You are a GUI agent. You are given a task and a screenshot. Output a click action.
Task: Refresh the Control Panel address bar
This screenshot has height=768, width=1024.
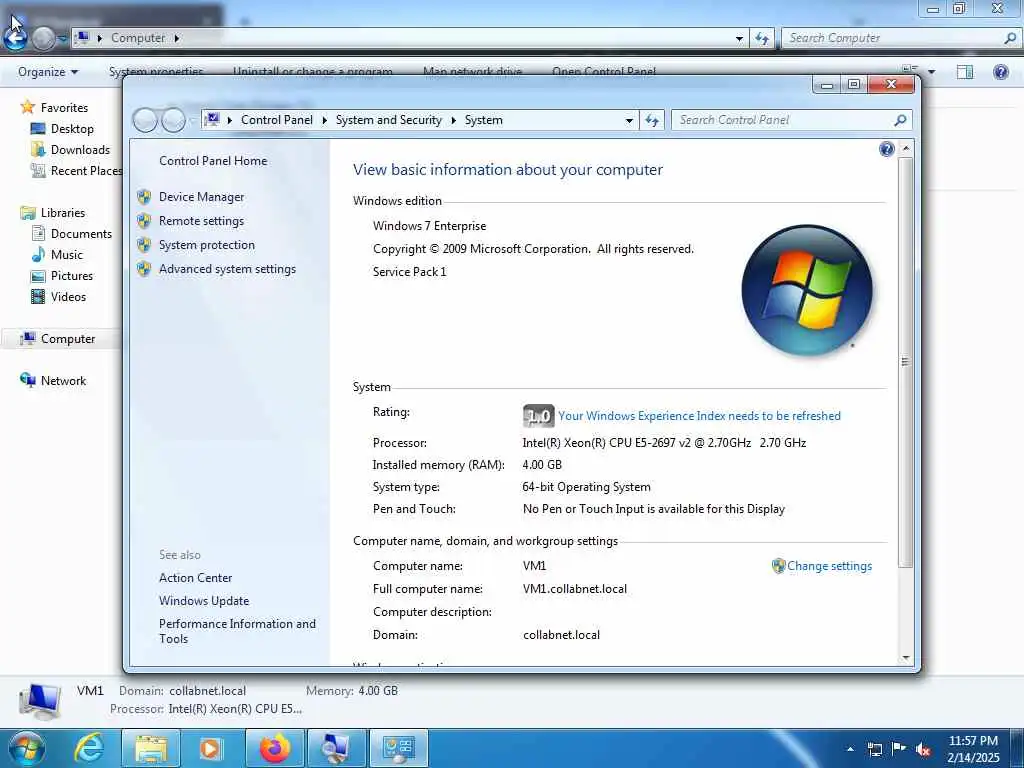click(x=652, y=120)
